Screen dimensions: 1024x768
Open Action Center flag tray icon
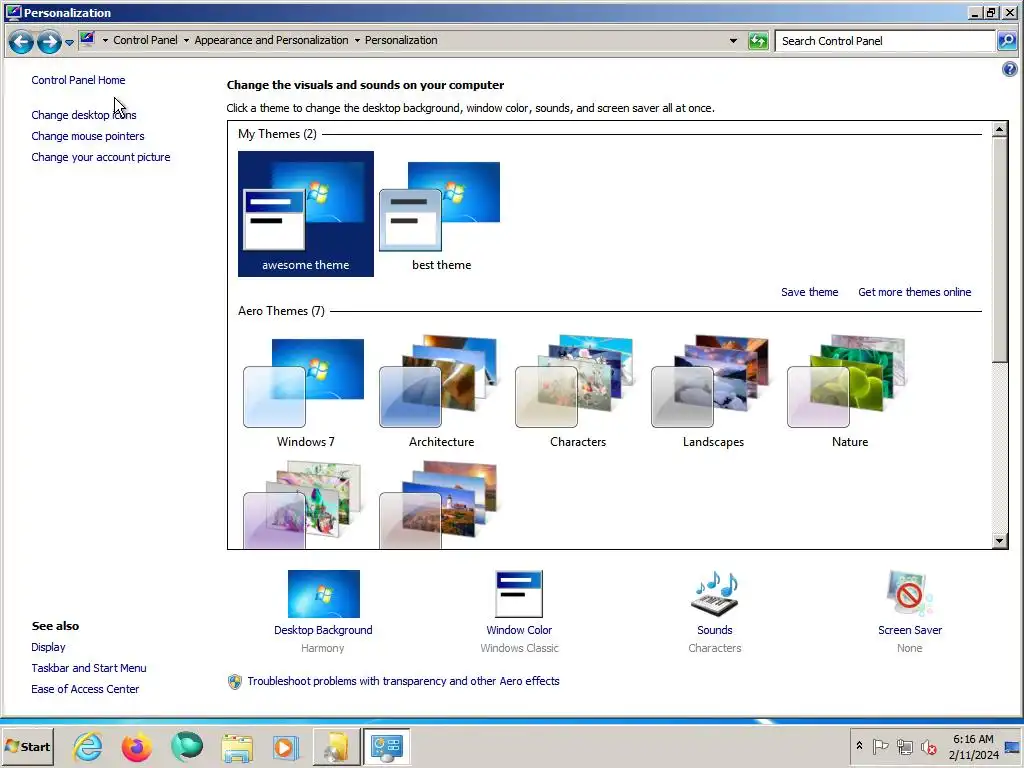[x=880, y=746]
